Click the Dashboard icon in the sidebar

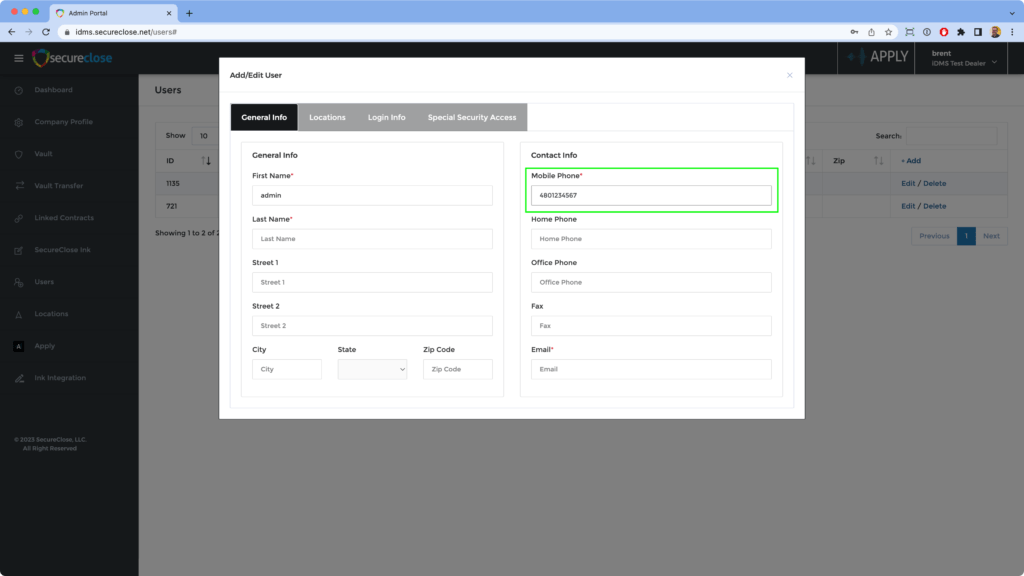click(19, 90)
